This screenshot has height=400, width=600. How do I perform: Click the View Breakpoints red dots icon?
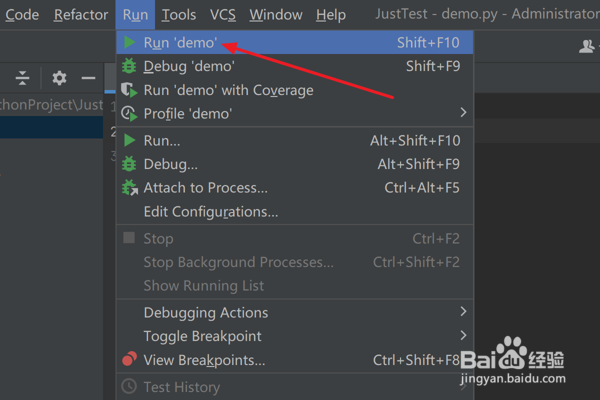(128, 360)
